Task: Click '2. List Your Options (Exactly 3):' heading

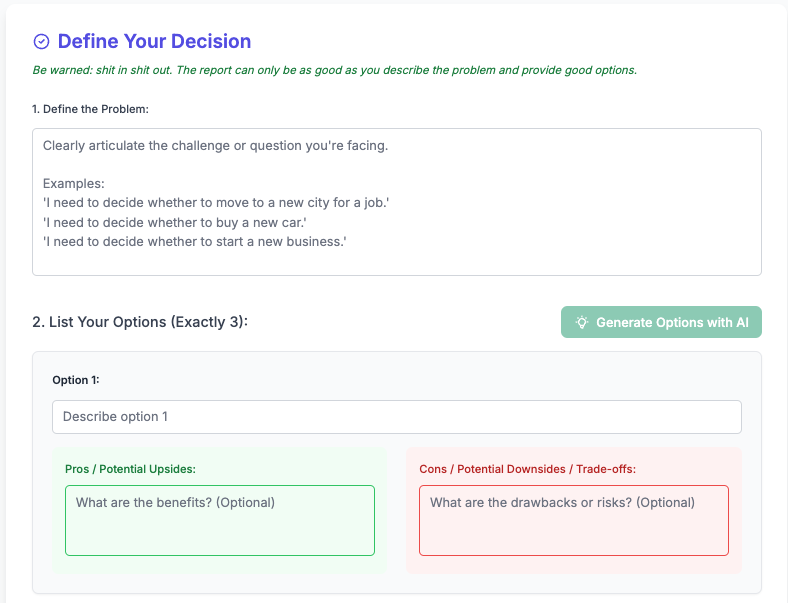Action: 140,322
